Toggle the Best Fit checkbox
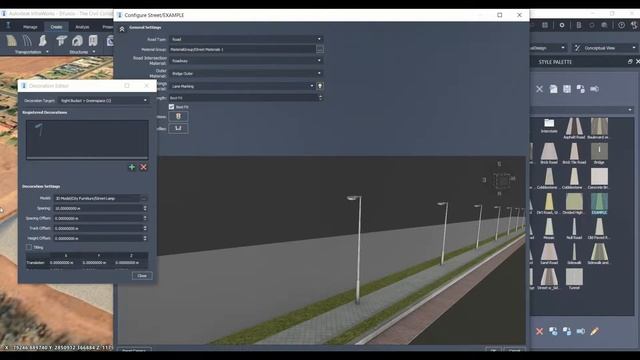 pyautogui.click(x=171, y=107)
